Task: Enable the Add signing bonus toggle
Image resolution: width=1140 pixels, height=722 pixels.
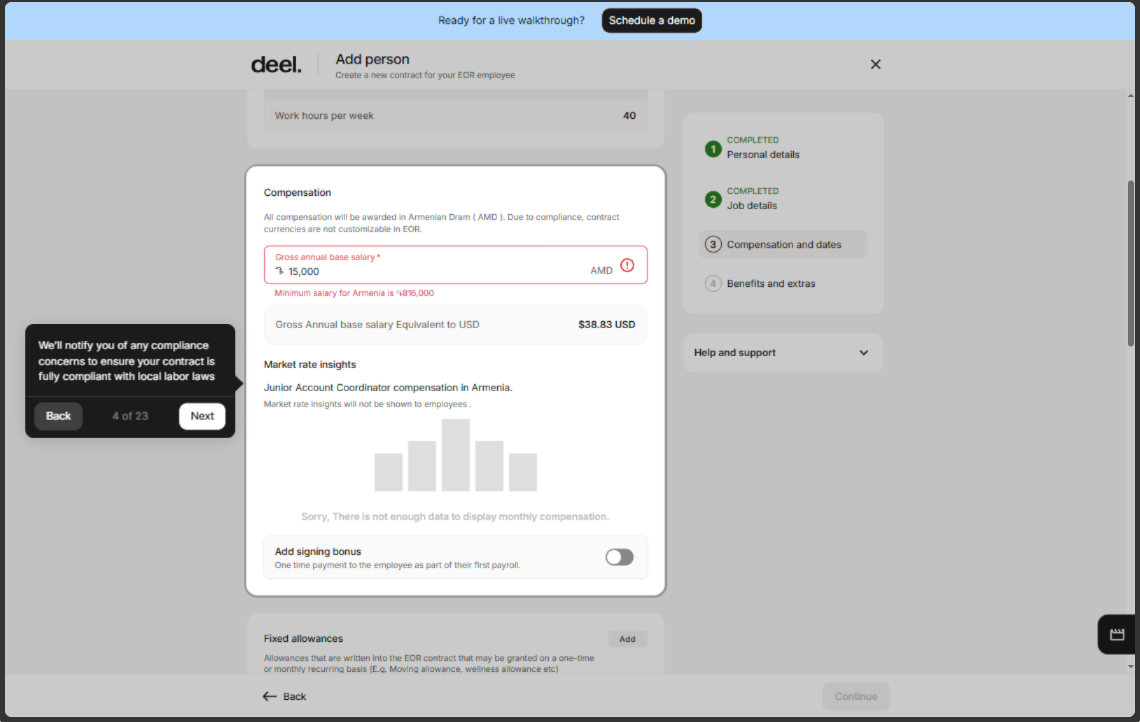Action: pyautogui.click(x=619, y=557)
